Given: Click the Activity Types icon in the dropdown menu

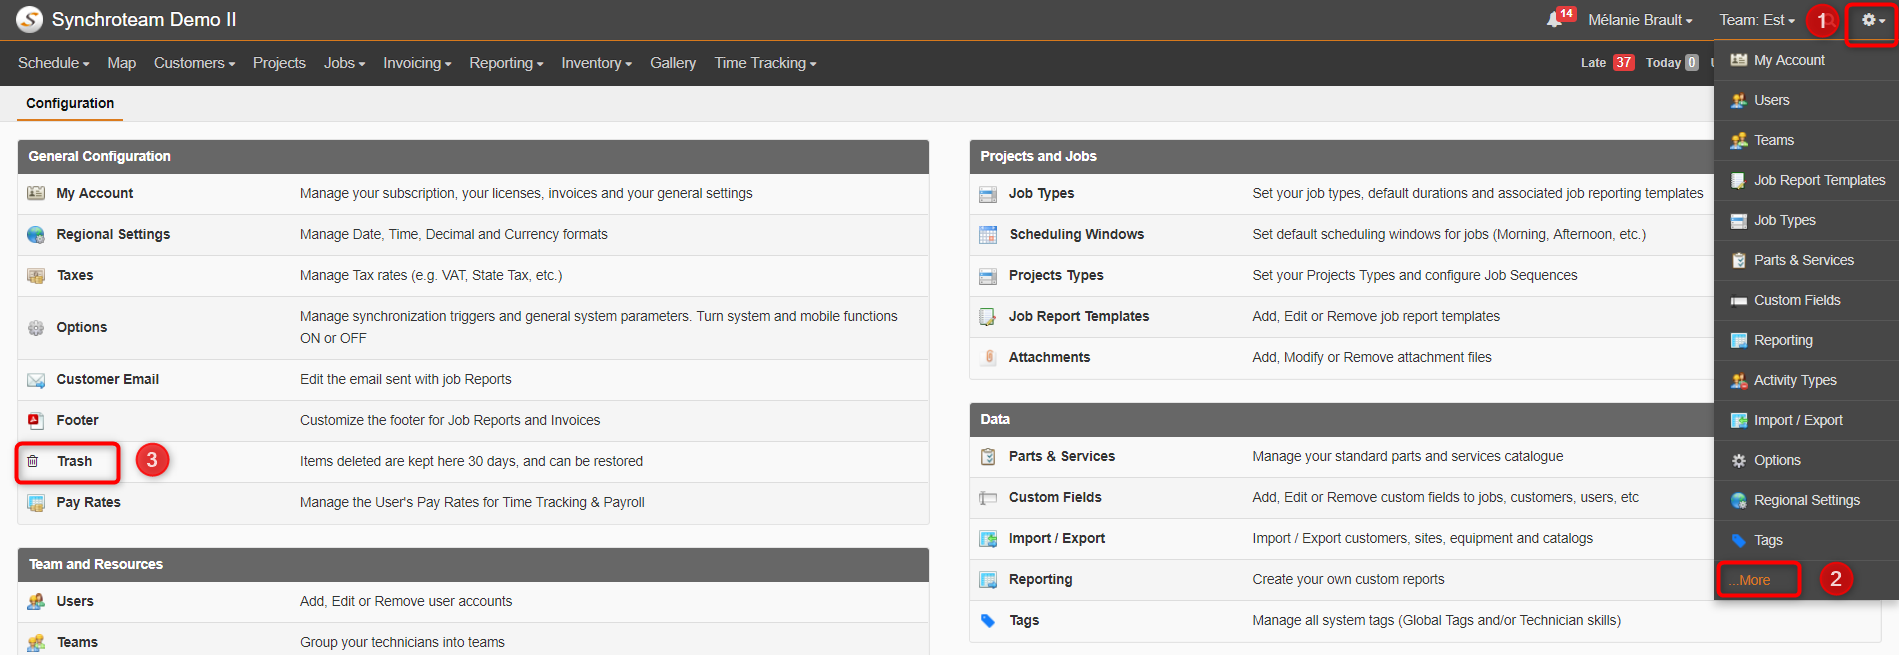Looking at the screenshot, I should point(1739,380).
